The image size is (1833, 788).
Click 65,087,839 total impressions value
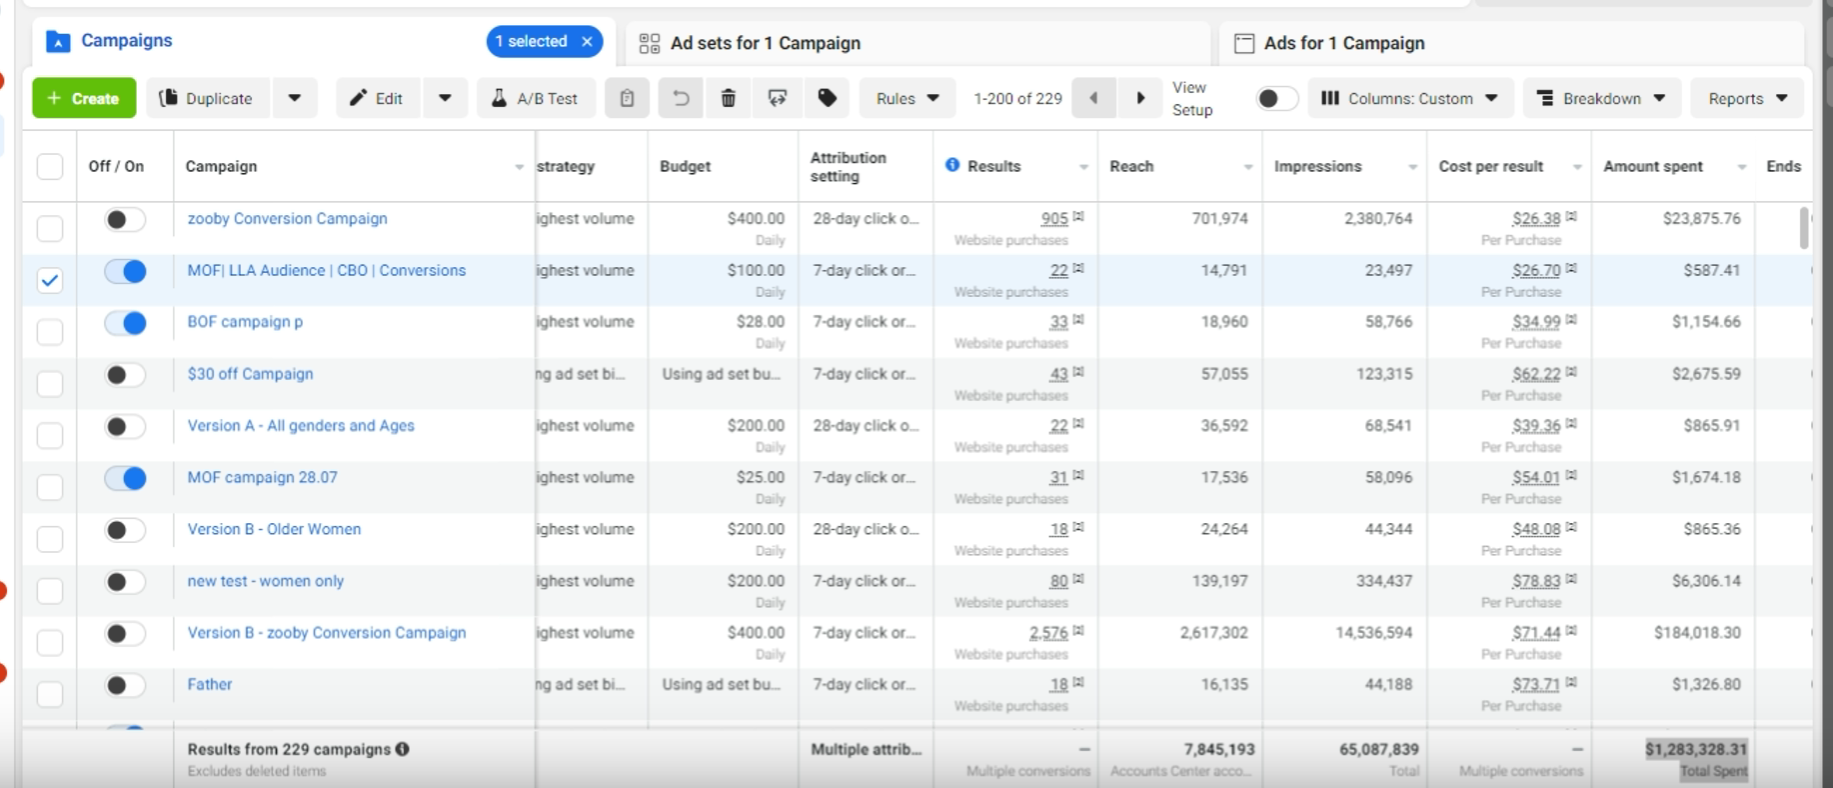[x=1377, y=749]
